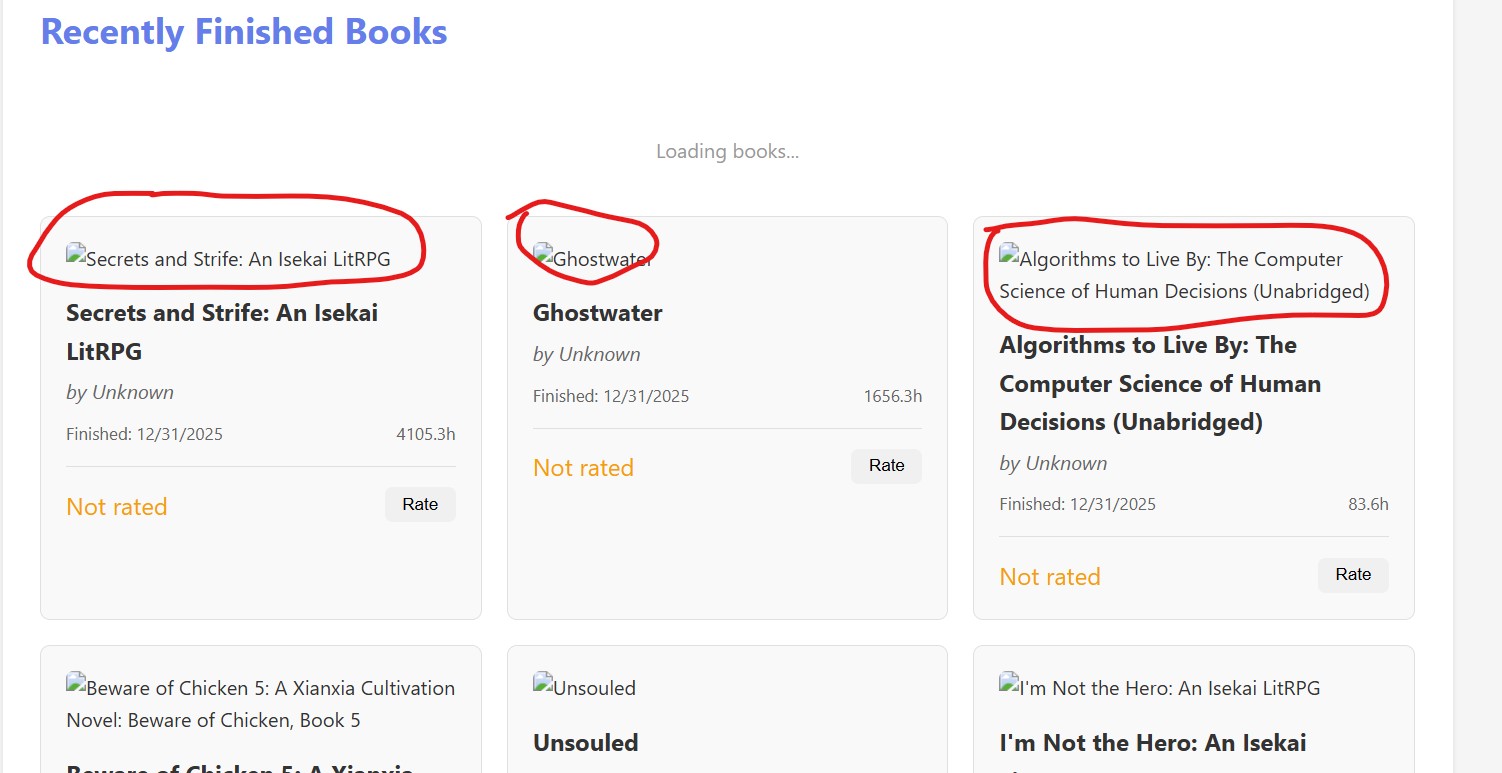Open rating for Algorithms to Live By

(1352, 575)
